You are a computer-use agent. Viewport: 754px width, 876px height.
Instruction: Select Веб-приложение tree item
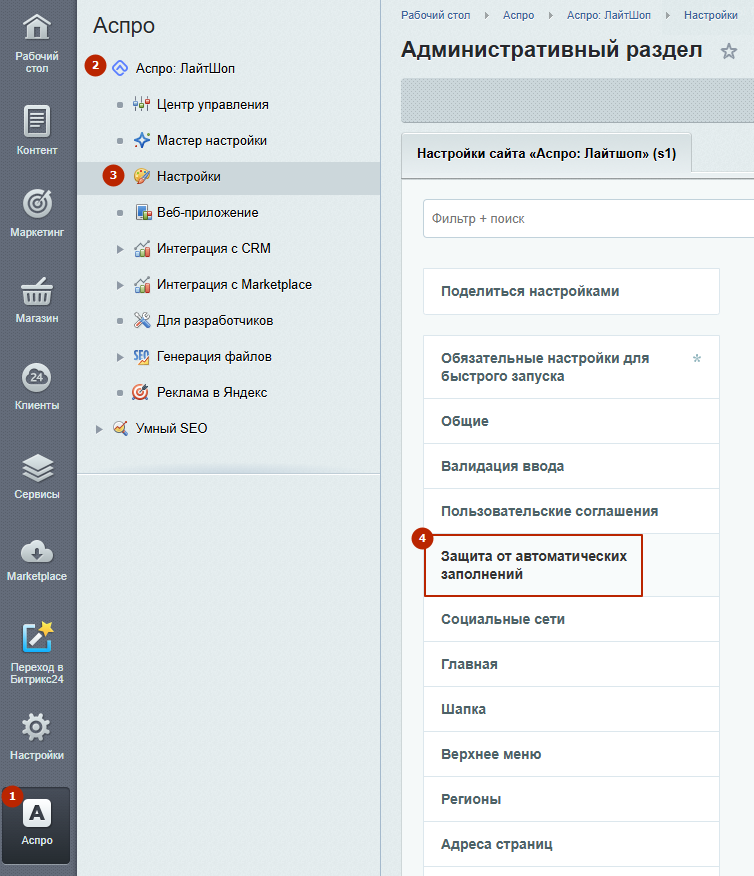[x=207, y=212]
